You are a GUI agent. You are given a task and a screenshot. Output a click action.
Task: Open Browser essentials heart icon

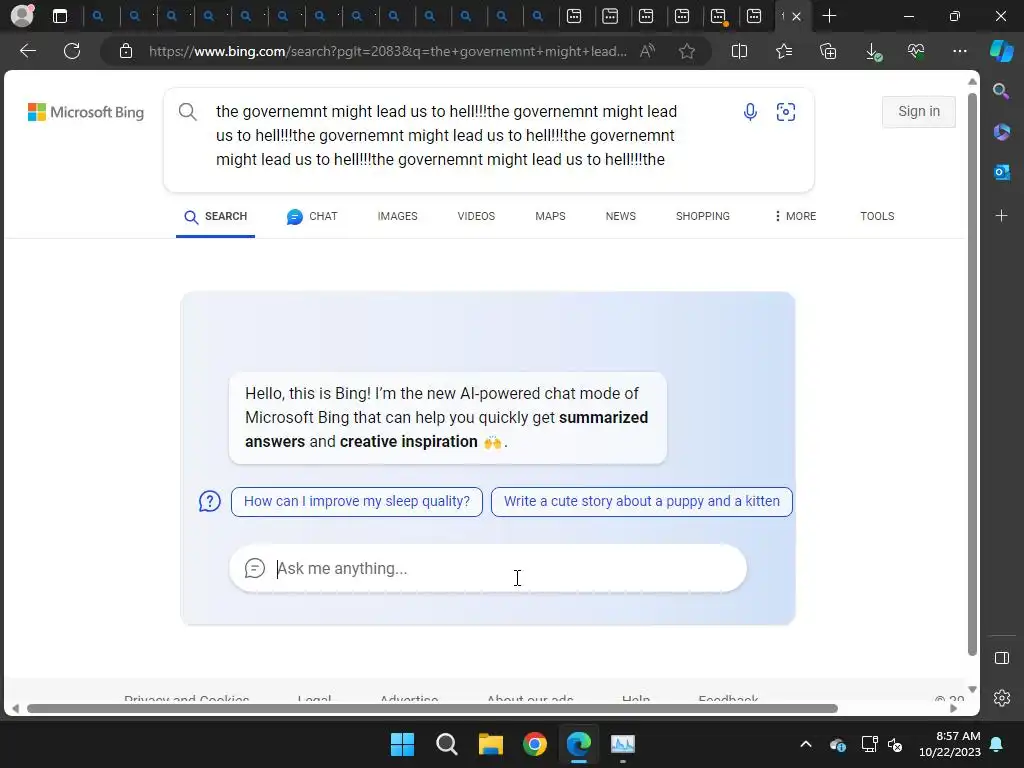coord(916,51)
